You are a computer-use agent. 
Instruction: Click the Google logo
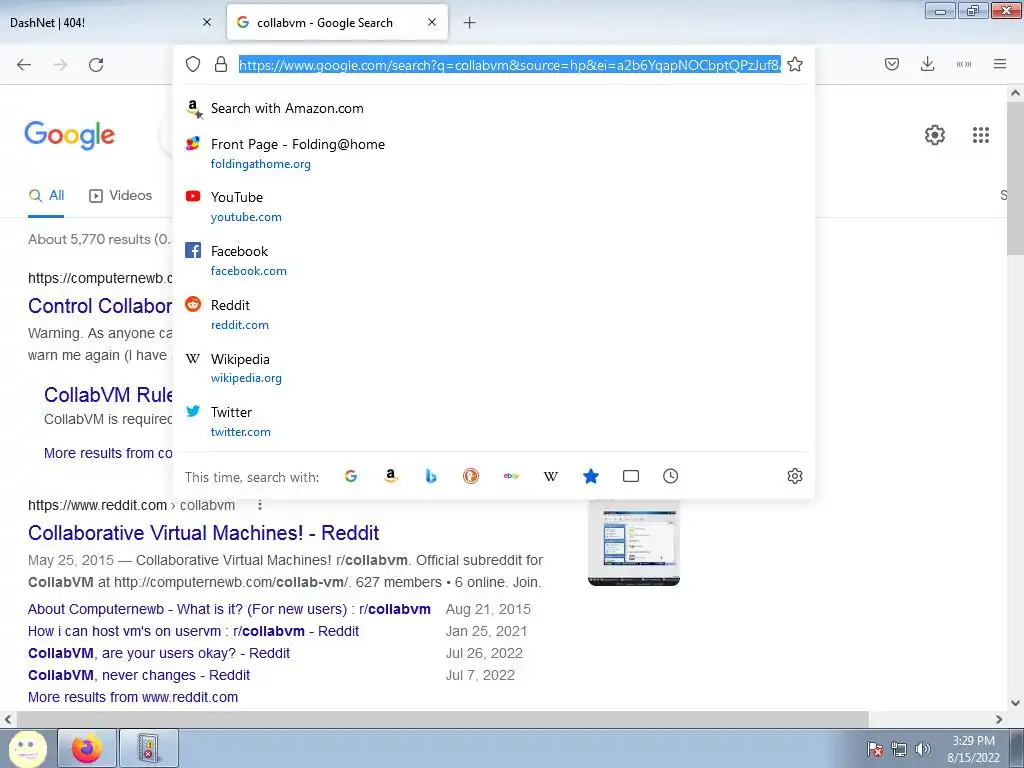point(70,135)
